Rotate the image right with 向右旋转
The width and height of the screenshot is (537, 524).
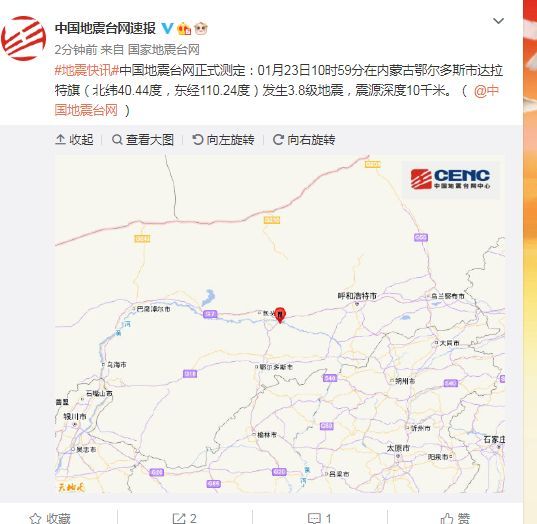(304, 140)
